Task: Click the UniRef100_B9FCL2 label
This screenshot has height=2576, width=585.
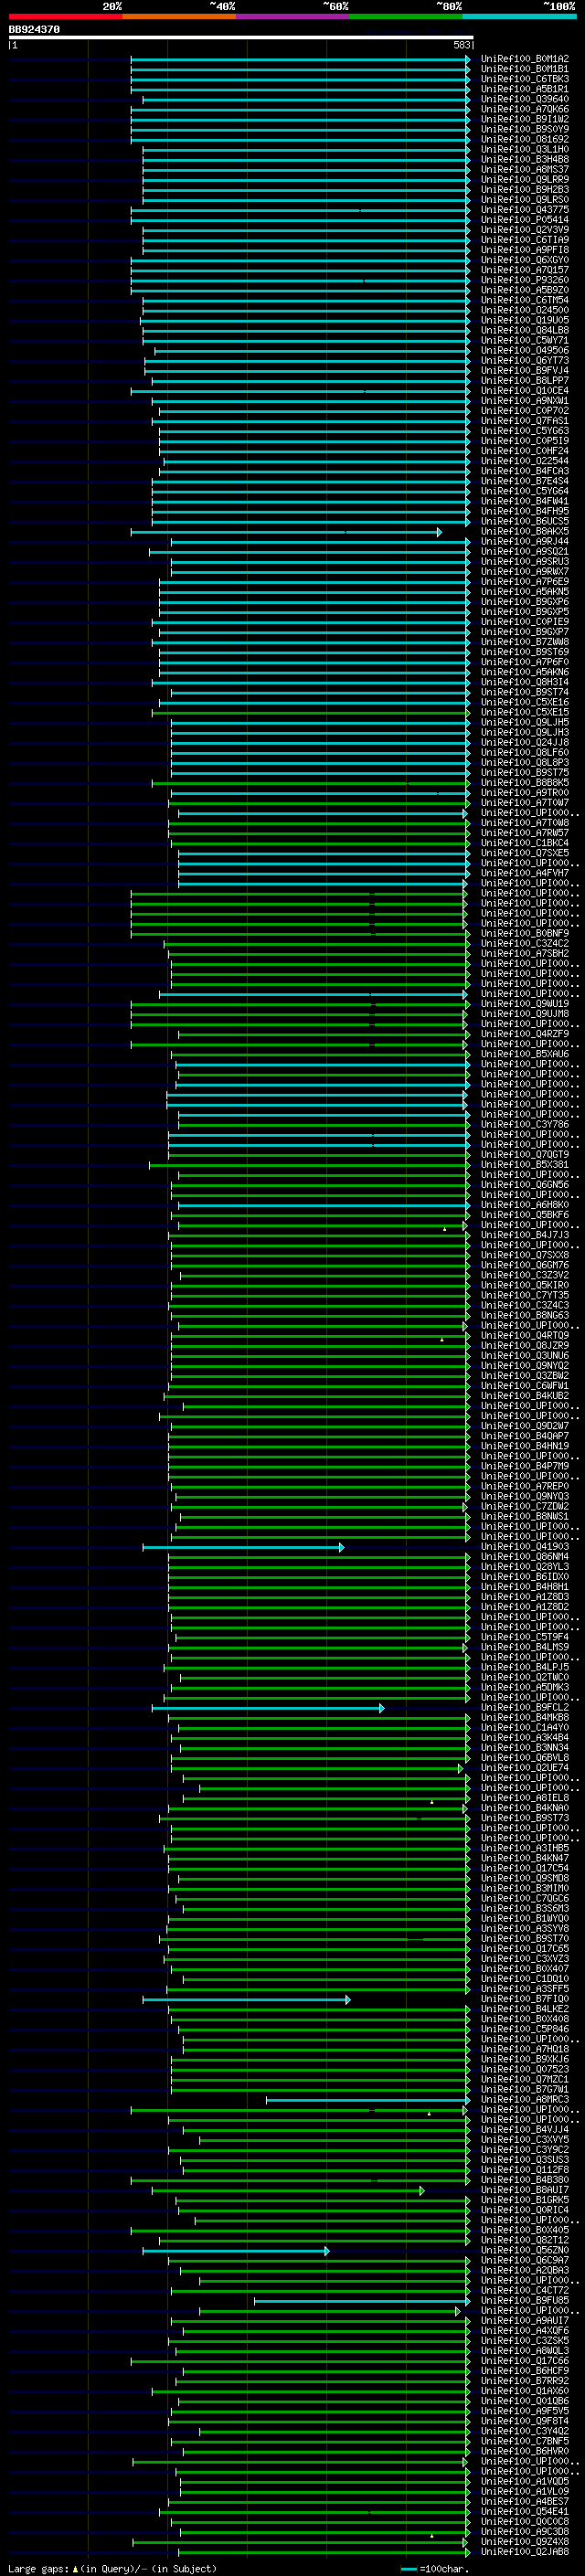Action: click(524, 1708)
